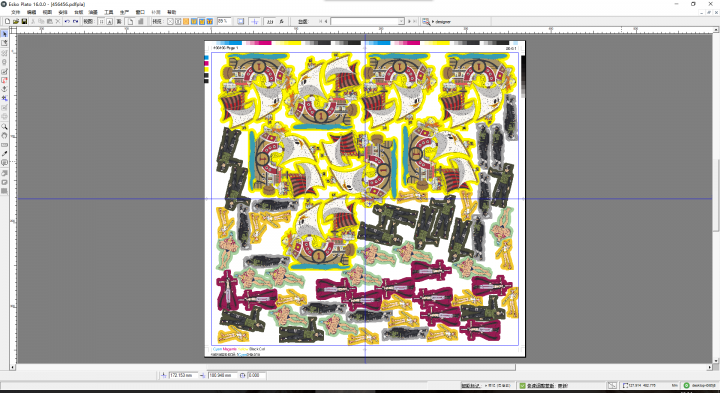Toggle the crossed-box outline view button
Image resolution: width=720 pixels, height=393 pixels.
(x=170, y=21)
